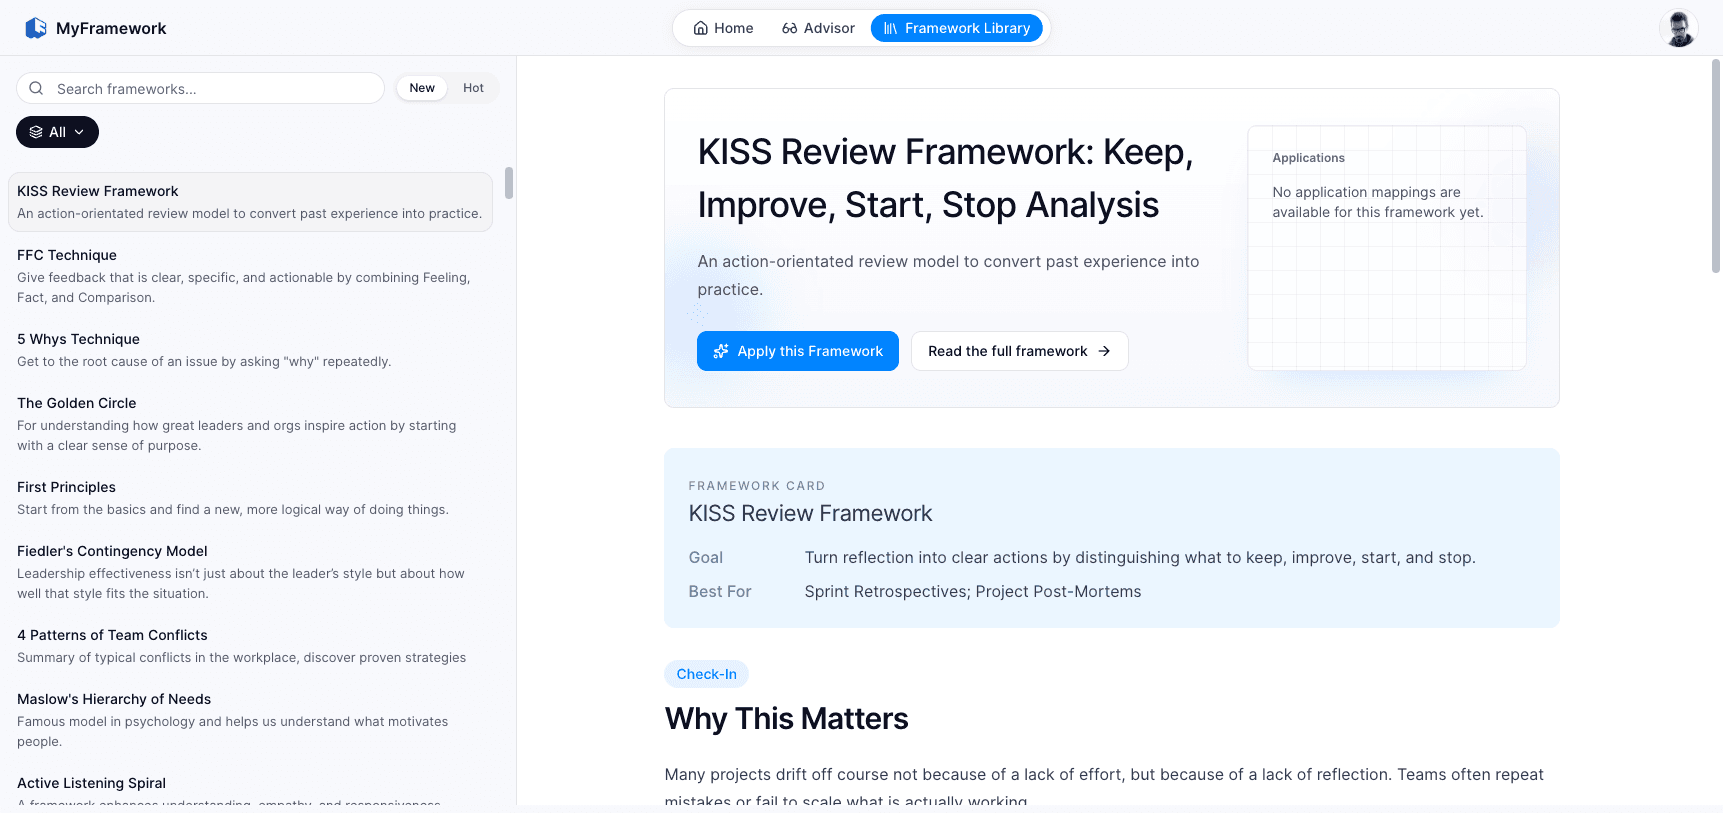Click the layers stack icon in the All filter
The height and width of the screenshot is (813, 1723).
36,132
